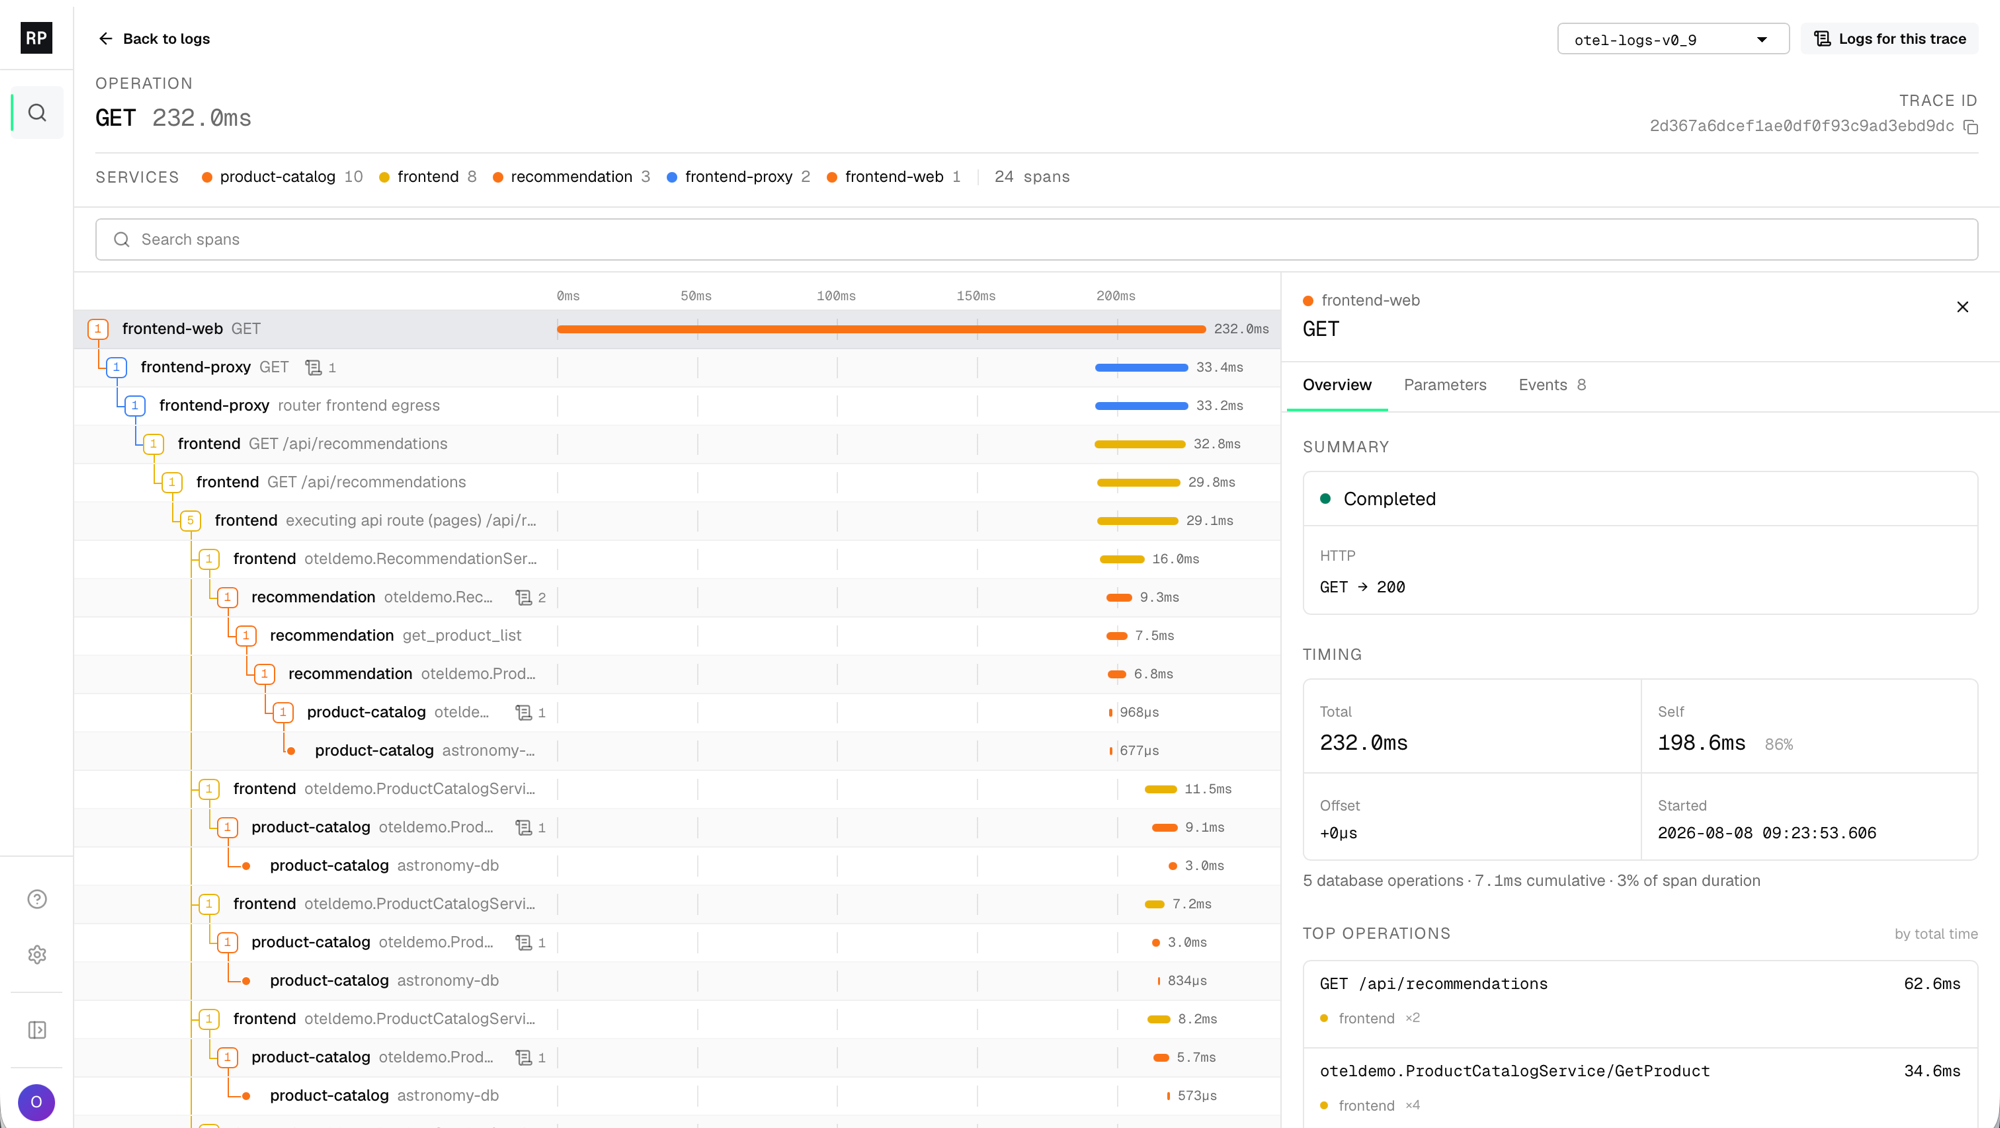Screen dimensions: 2000x1128
Task: Select the Overview tab
Action: [x=1336, y=385]
